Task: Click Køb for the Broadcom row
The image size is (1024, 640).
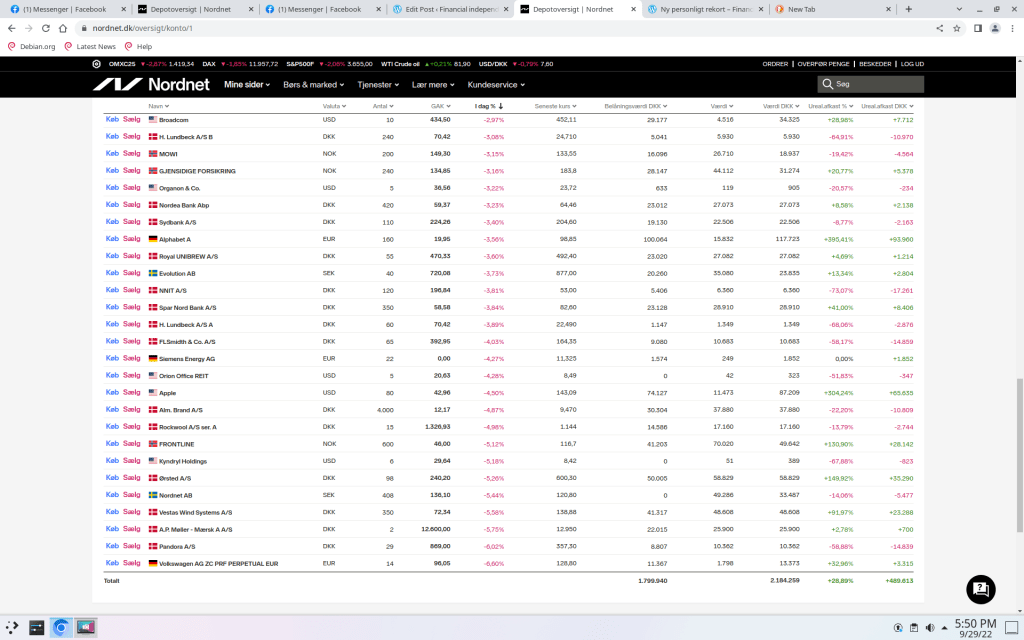Action: 112,120
